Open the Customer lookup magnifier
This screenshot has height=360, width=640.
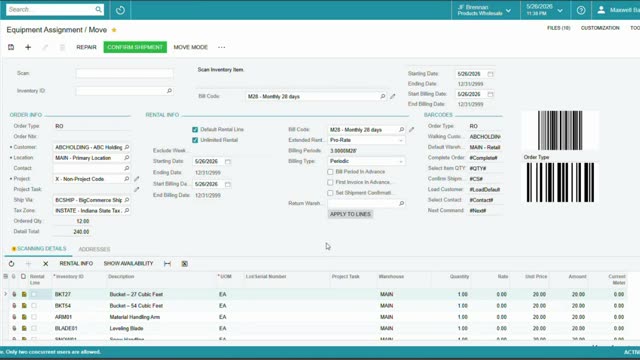click(127, 147)
